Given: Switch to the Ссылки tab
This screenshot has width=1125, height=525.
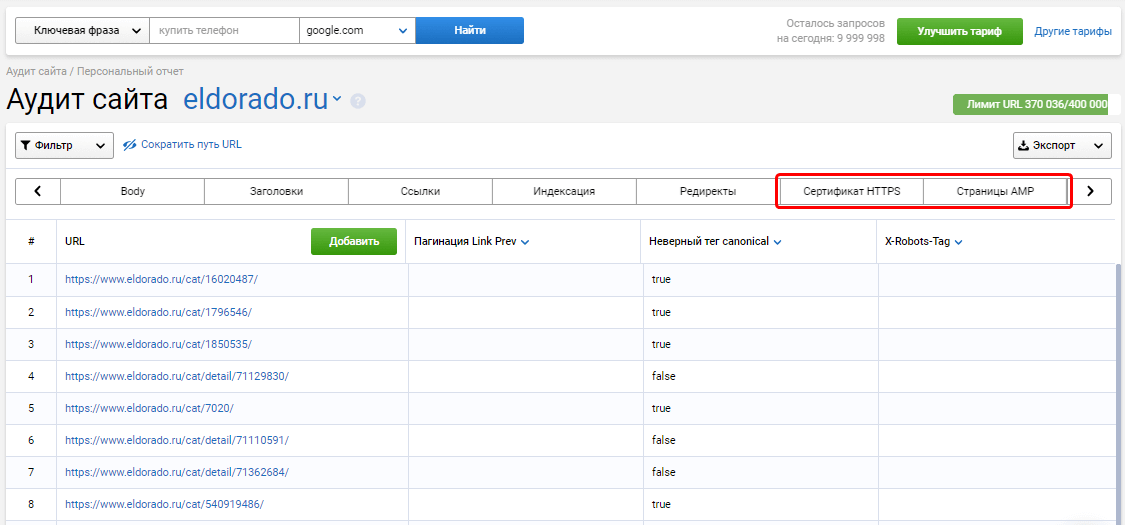Looking at the screenshot, I should click(x=420, y=191).
